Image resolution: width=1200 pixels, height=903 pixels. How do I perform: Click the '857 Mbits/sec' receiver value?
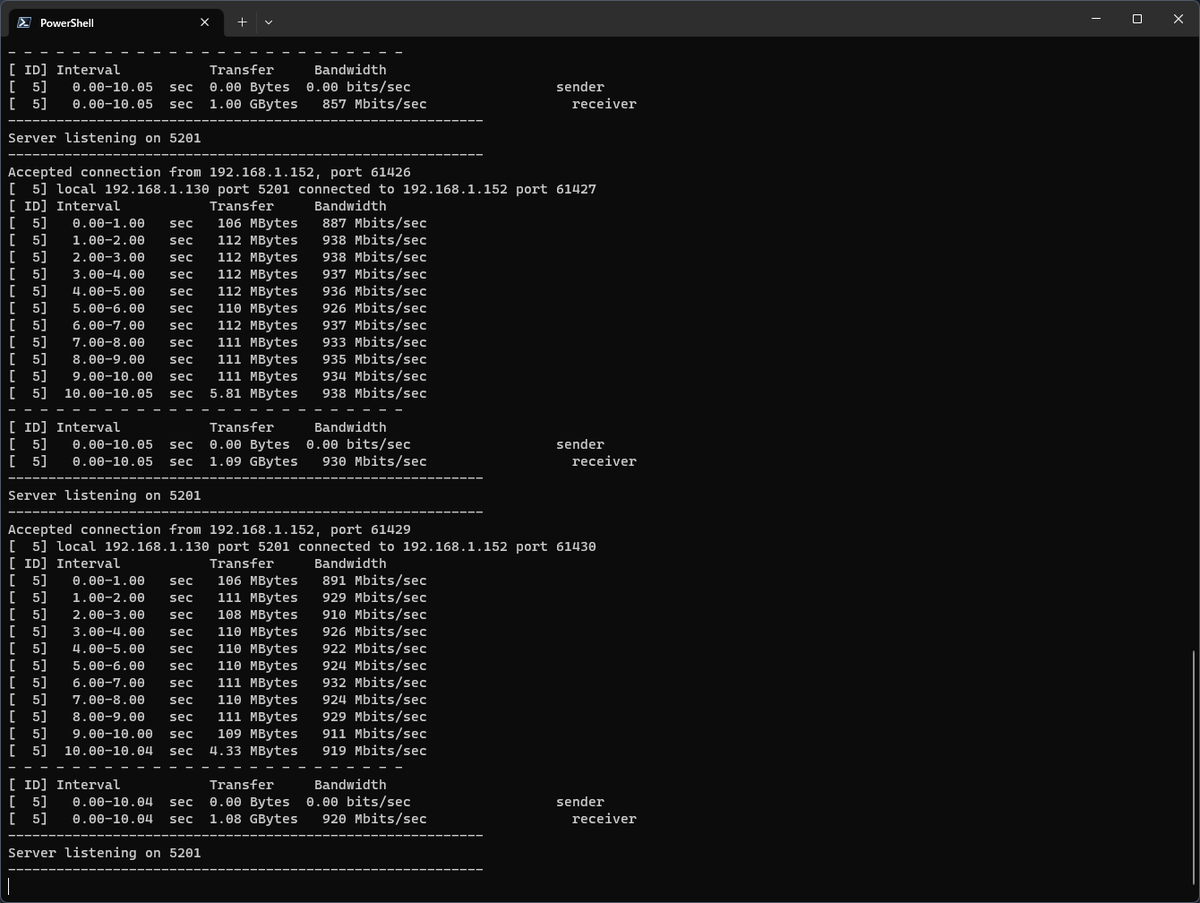click(374, 104)
